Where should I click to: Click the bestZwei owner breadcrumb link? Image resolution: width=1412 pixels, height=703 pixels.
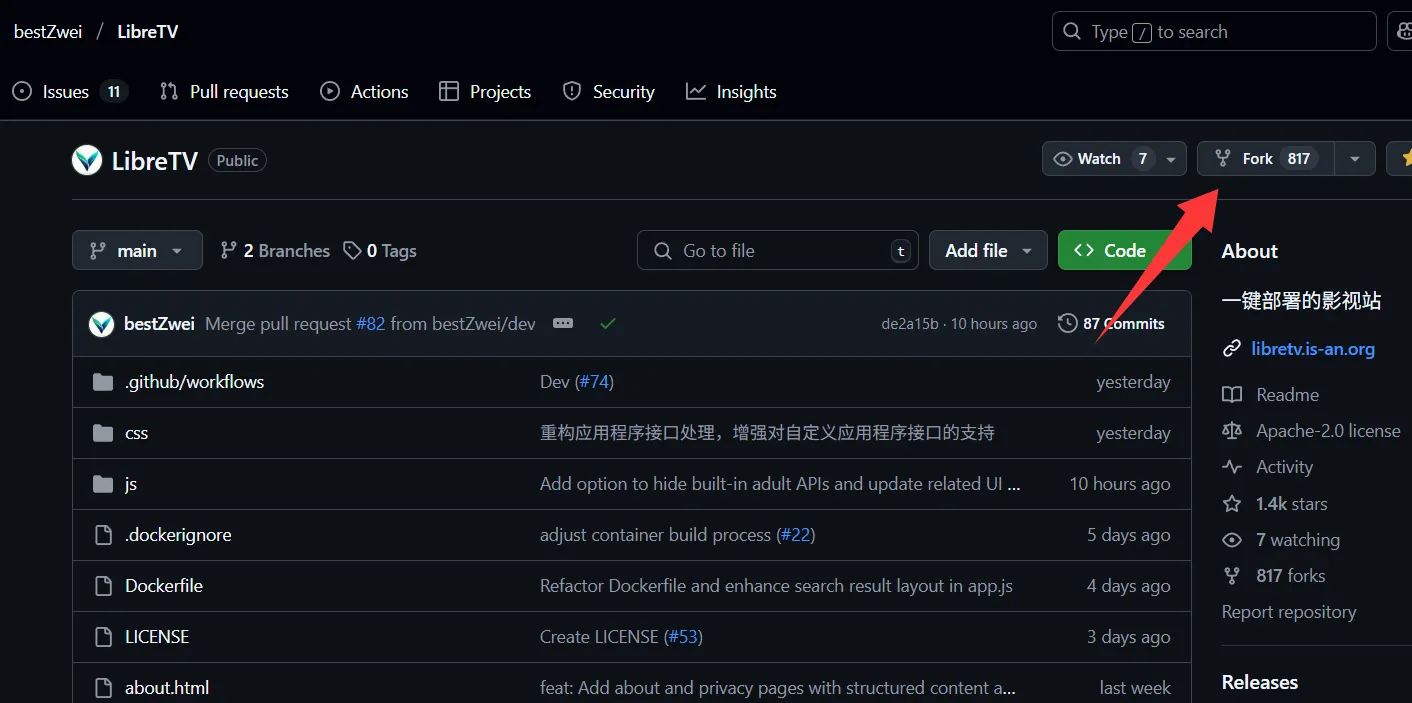[x=48, y=32]
